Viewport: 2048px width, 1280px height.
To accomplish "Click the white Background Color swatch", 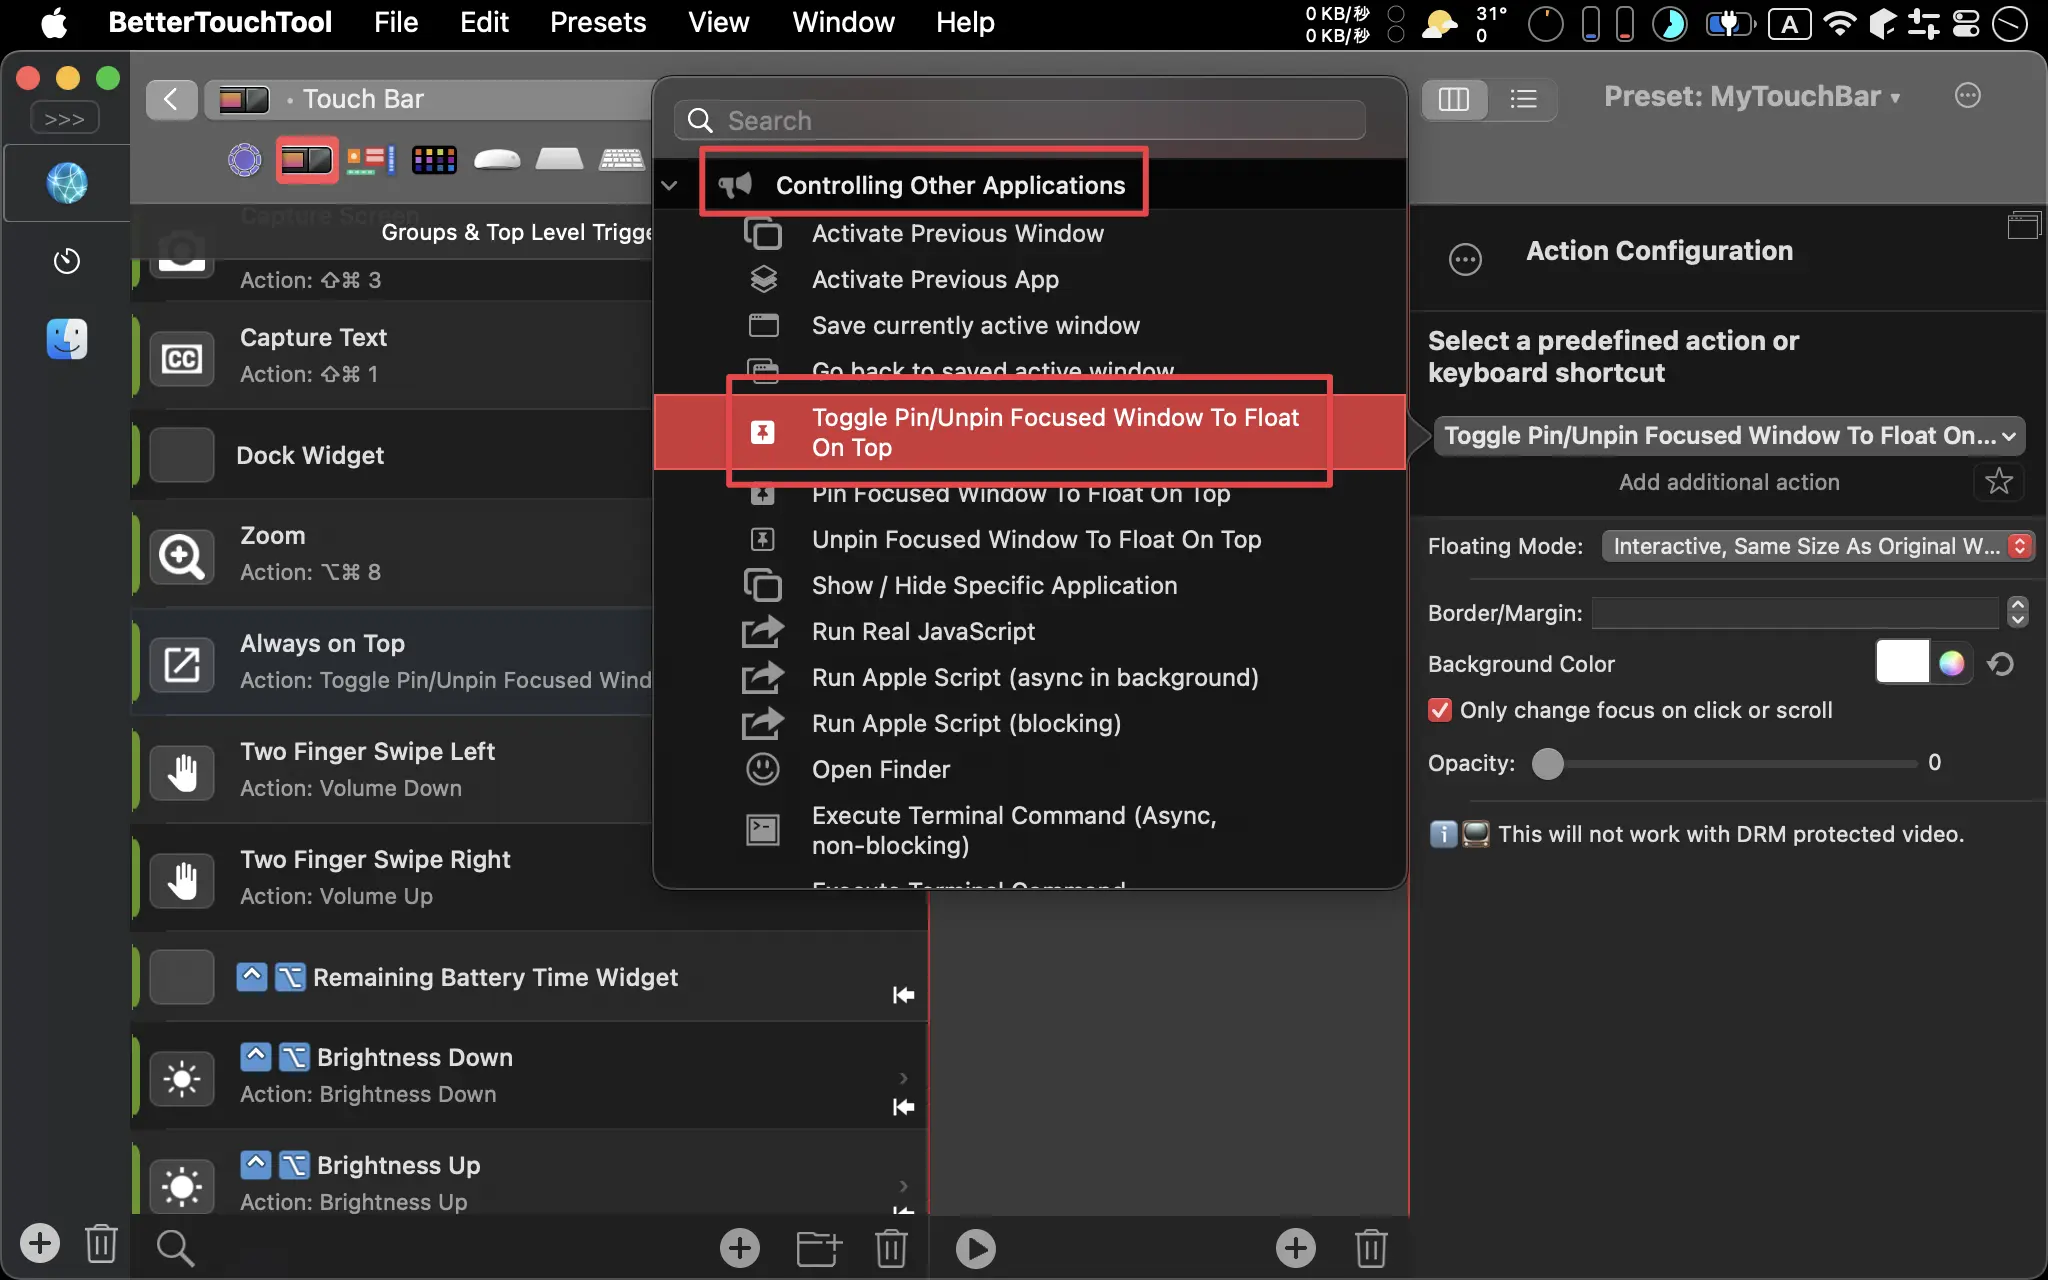I will pos(1902,662).
